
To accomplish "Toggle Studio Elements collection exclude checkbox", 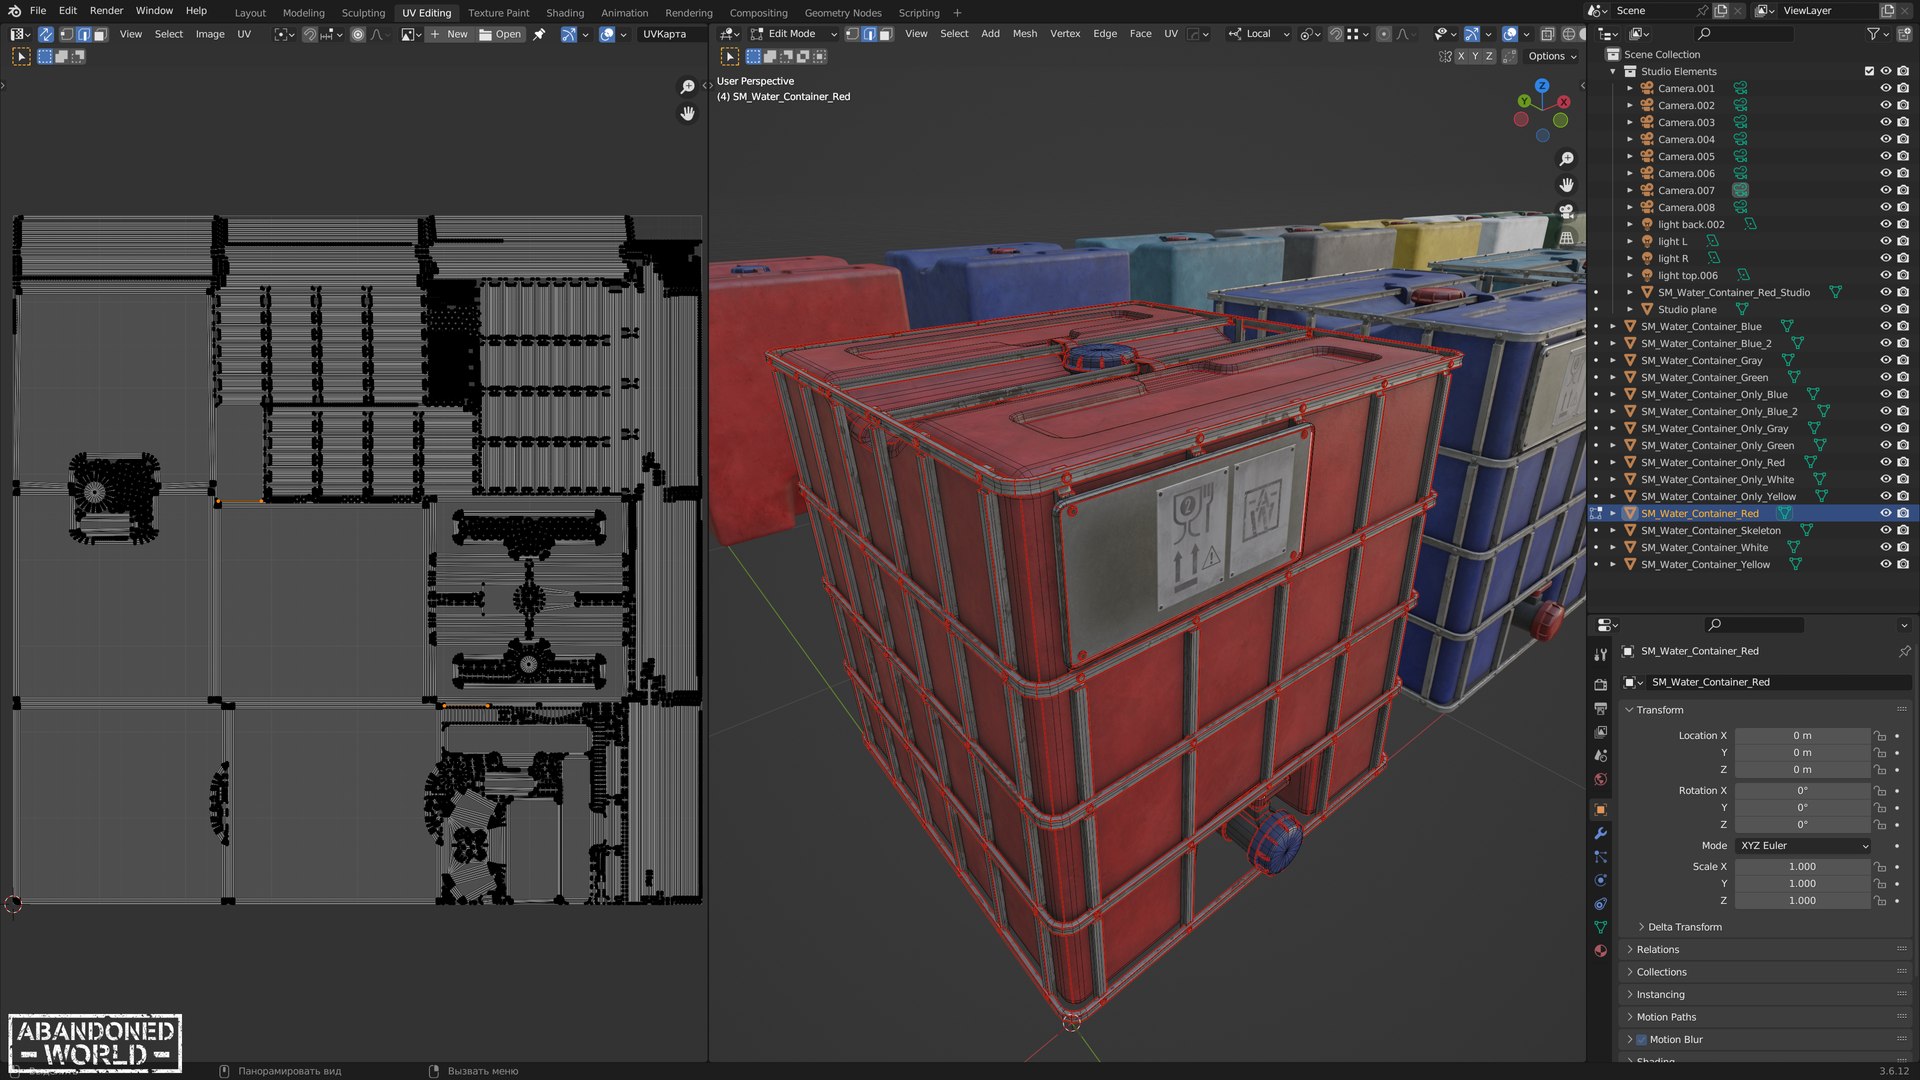I will coord(1869,71).
